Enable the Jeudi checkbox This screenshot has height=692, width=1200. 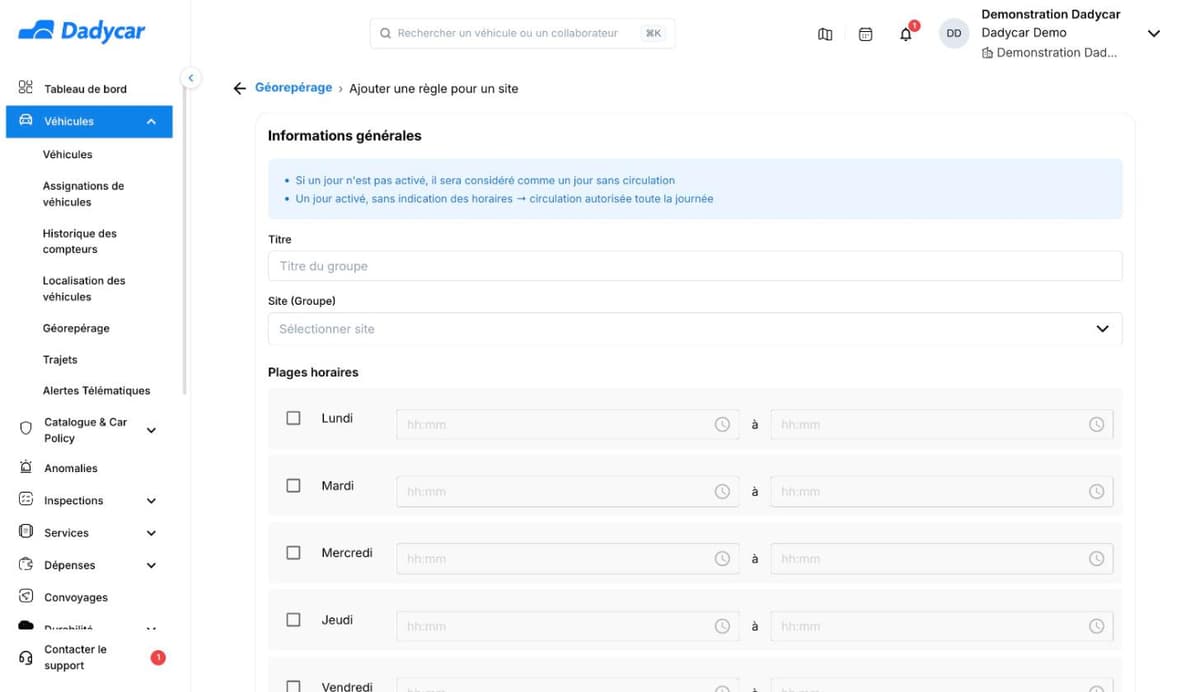[293, 620]
